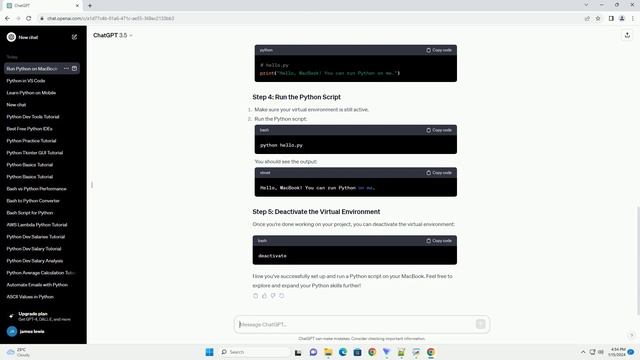Click the browser address bar
This screenshot has height=360, width=640.
(310, 18)
